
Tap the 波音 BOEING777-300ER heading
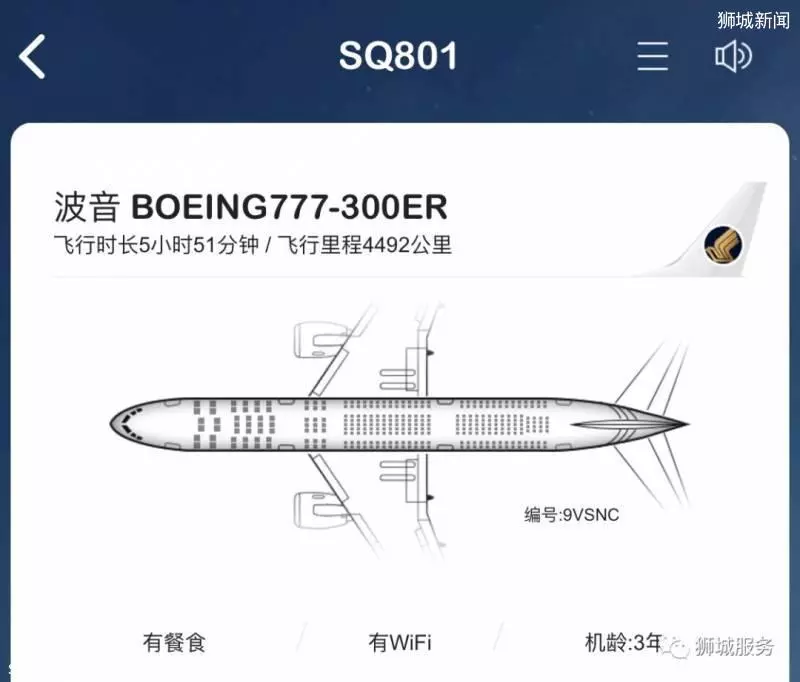pos(251,207)
